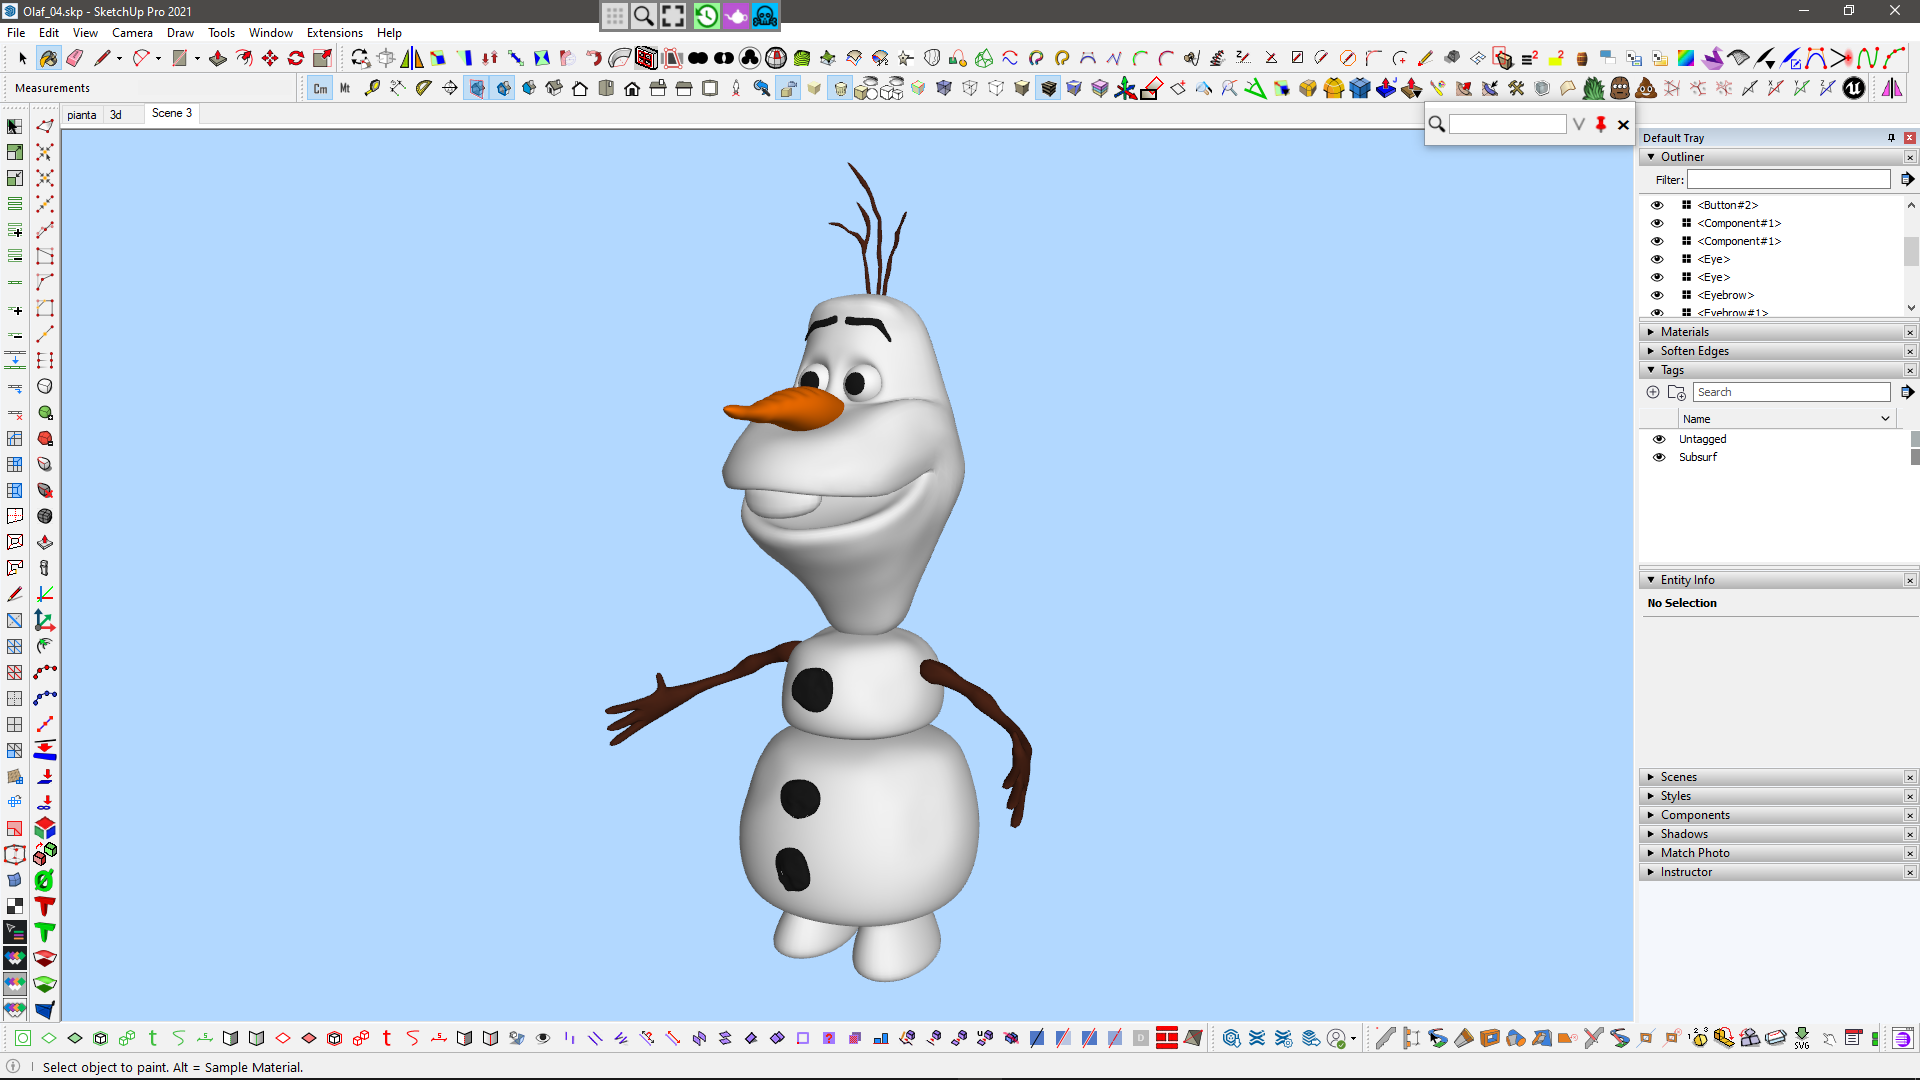Close the search overlay
The height and width of the screenshot is (1080, 1920).
point(1623,125)
